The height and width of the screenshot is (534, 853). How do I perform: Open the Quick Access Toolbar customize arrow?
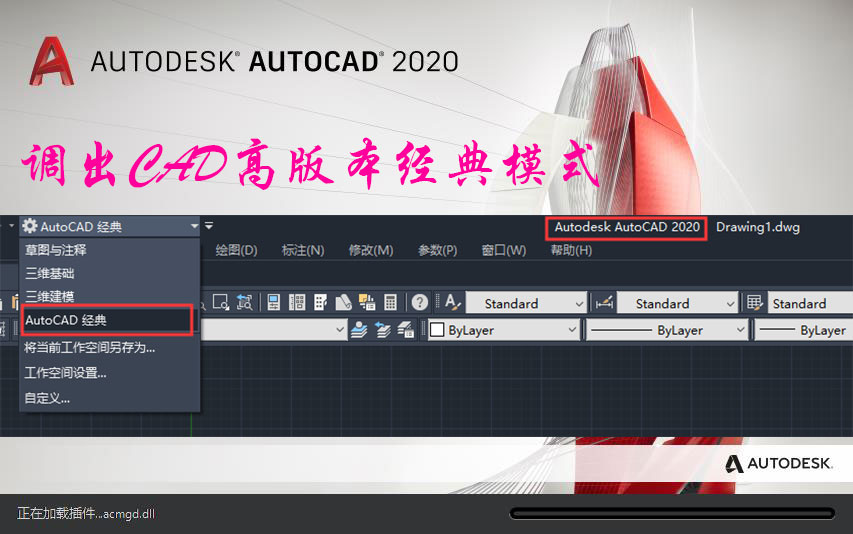pos(209,225)
